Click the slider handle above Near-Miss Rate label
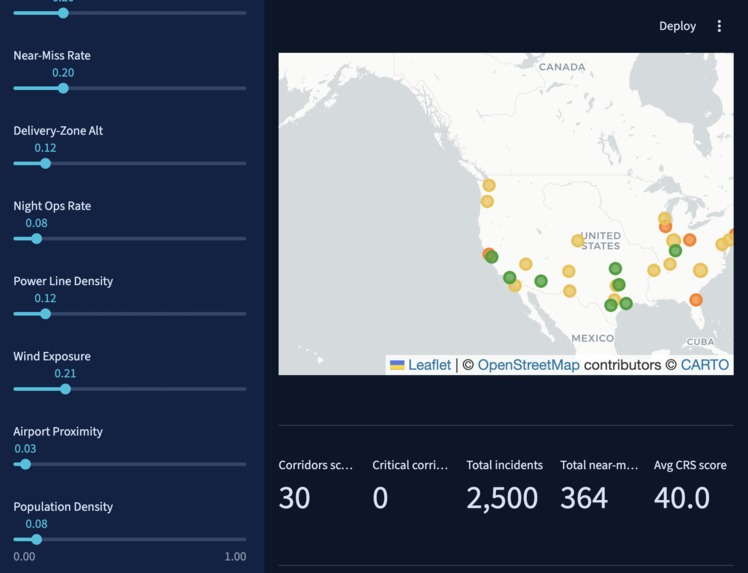 click(63, 13)
